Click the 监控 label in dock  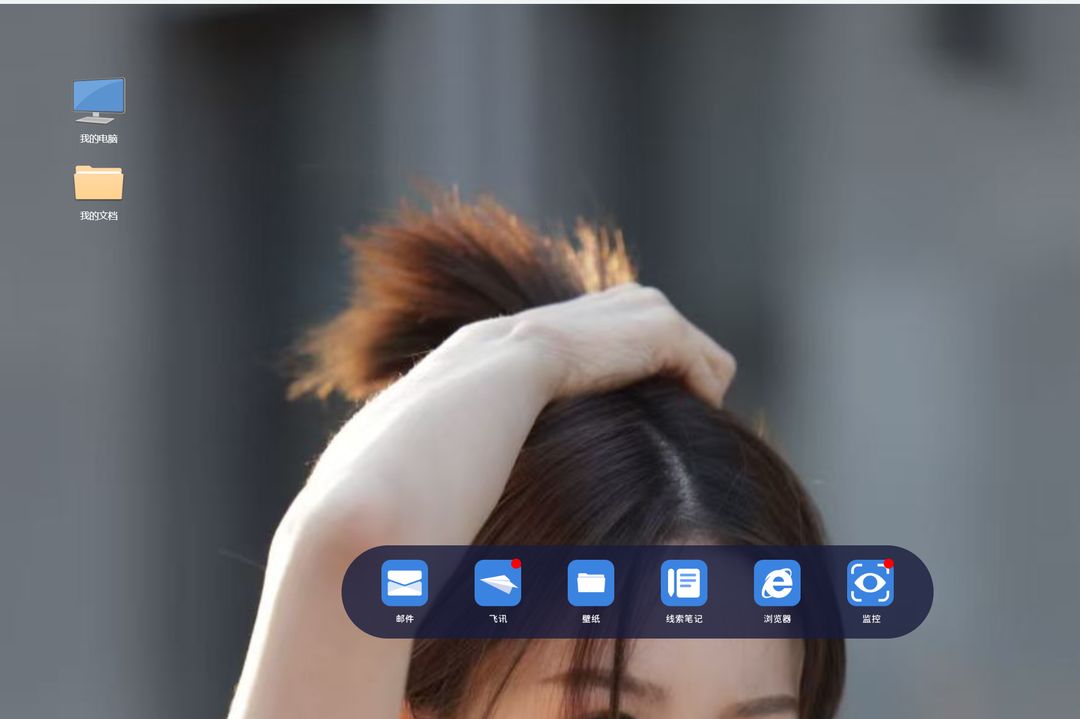click(871, 619)
